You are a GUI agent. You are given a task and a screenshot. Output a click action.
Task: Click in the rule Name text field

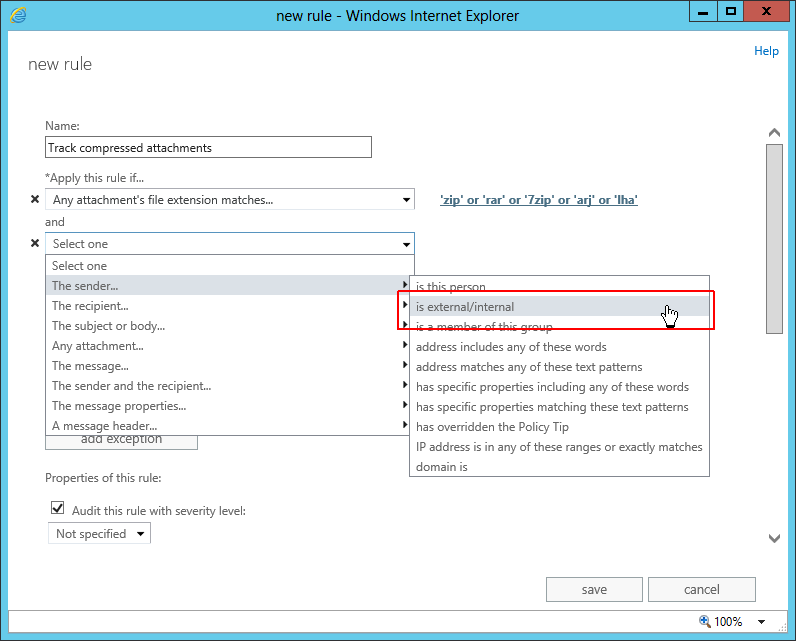(208, 147)
